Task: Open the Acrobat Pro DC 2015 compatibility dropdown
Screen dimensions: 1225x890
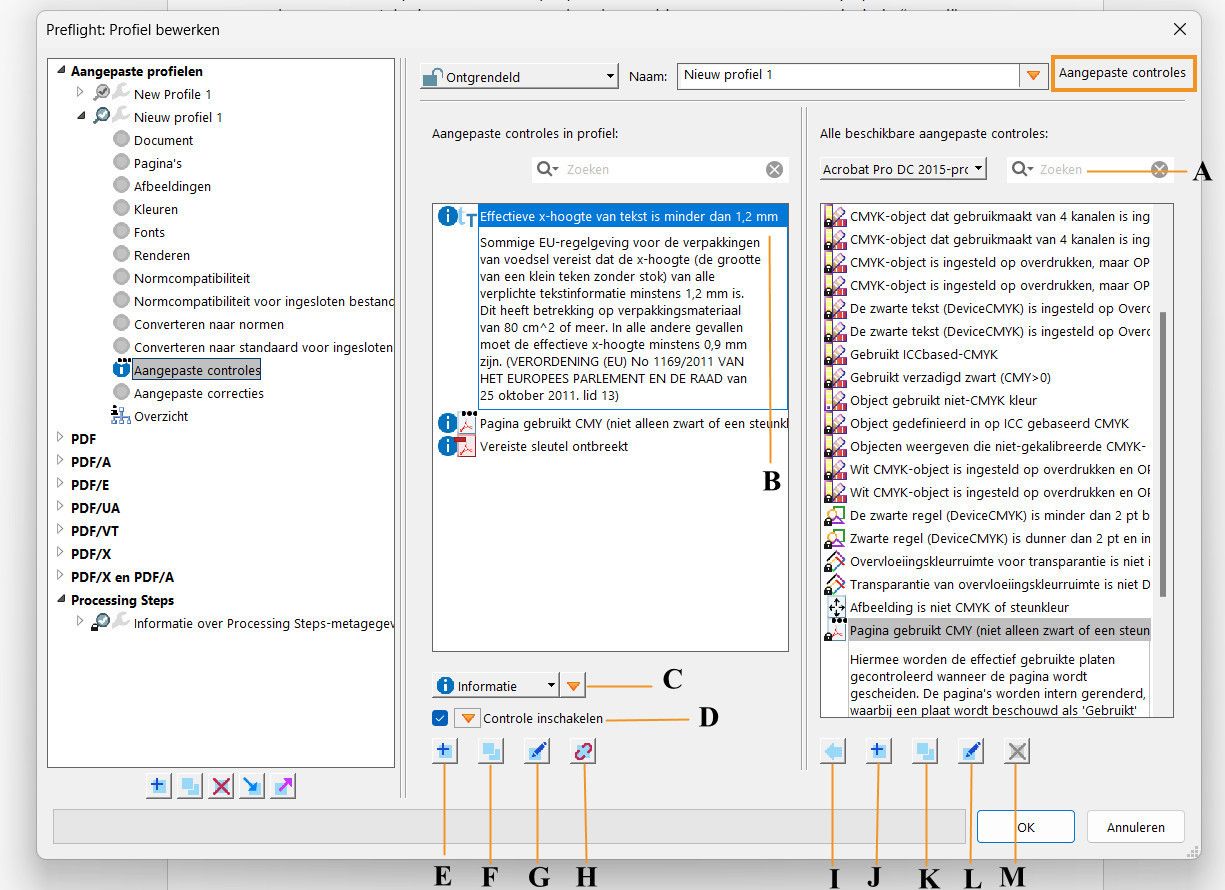Action: pyautogui.click(x=901, y=168)
